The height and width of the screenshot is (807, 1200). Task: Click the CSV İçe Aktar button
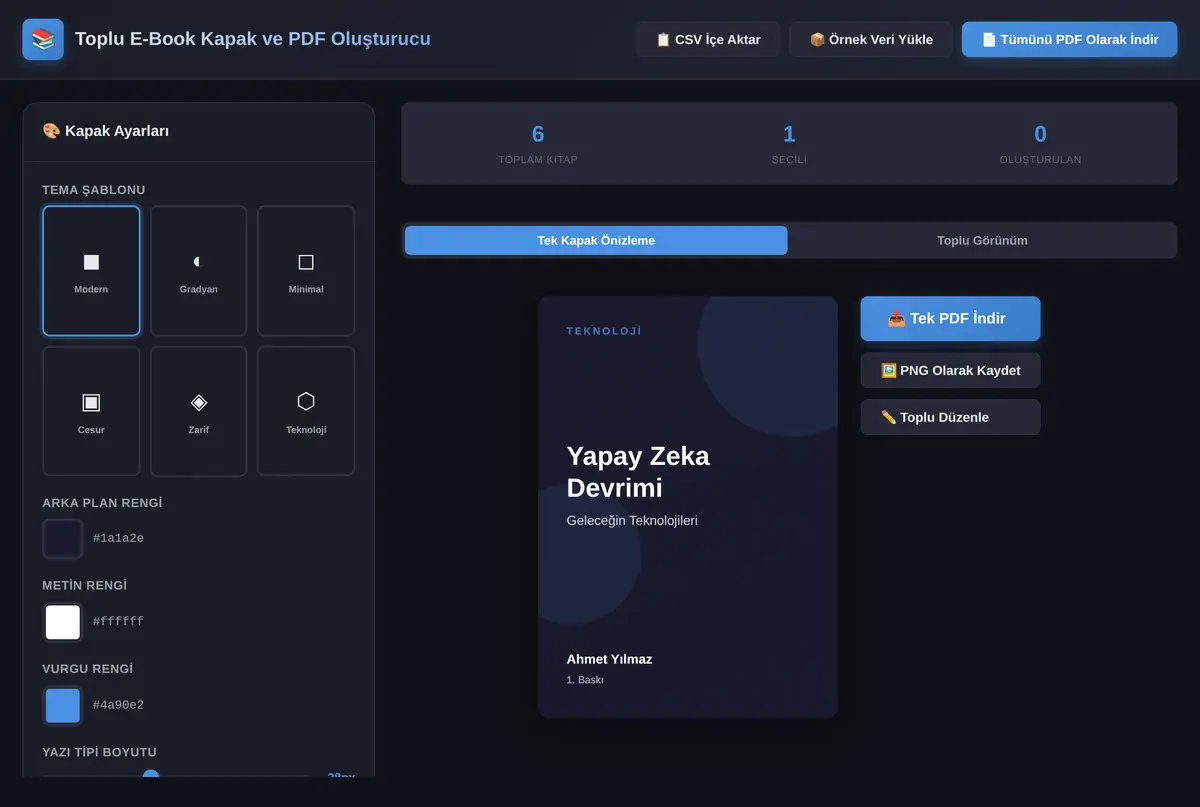[708, 40]
